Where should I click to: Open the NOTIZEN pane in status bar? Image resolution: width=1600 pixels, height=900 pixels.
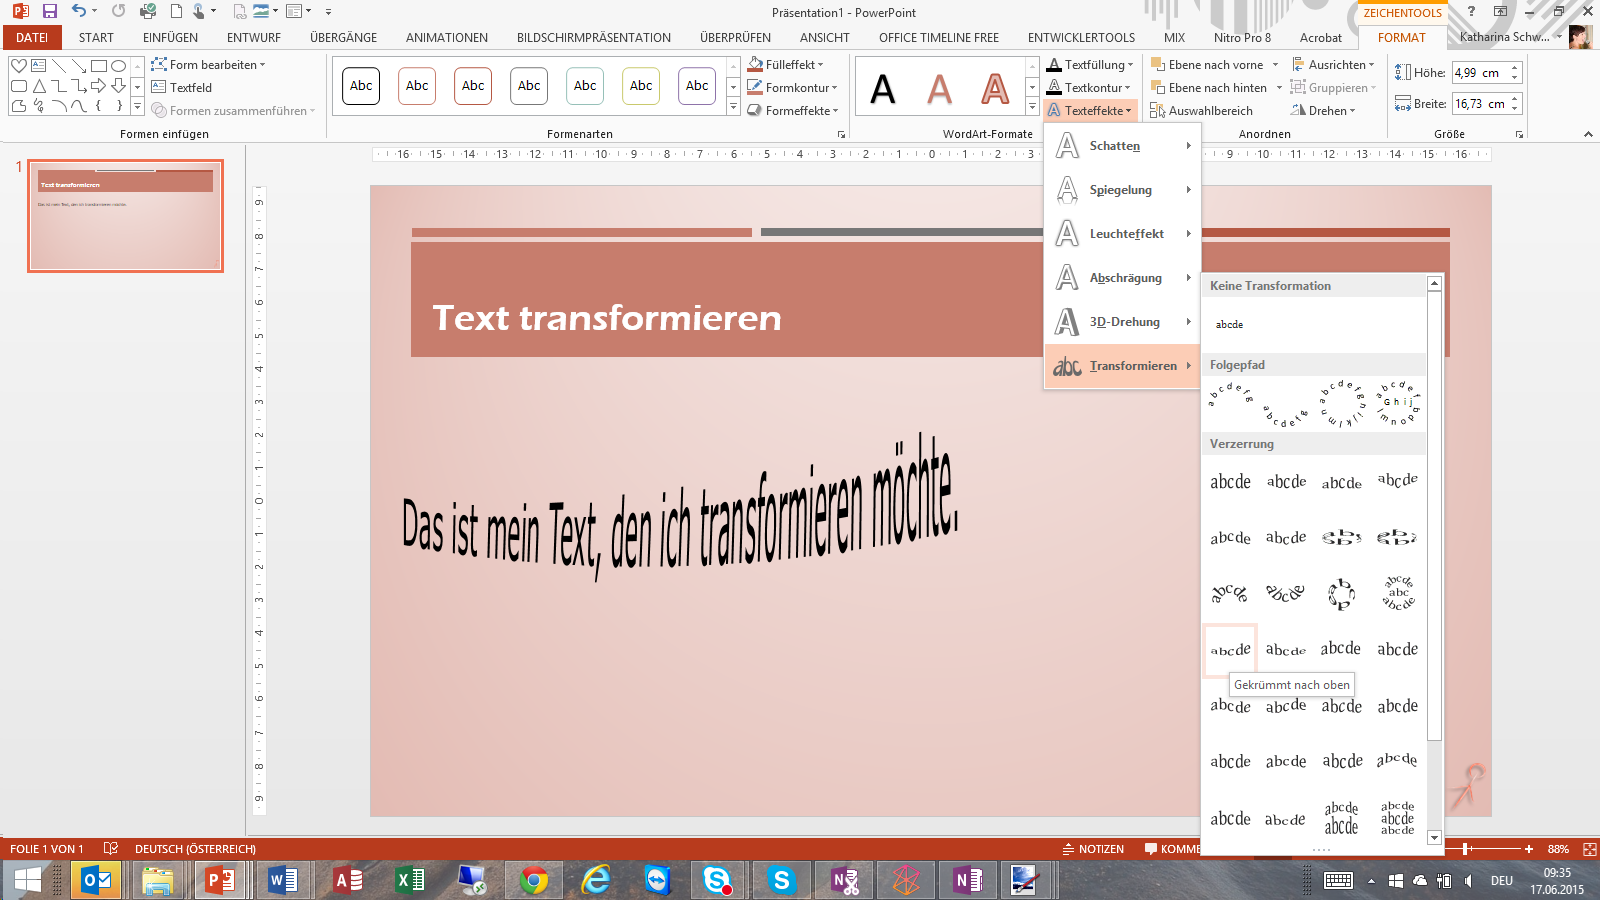pyautogui.click(x=1092, y=849)
